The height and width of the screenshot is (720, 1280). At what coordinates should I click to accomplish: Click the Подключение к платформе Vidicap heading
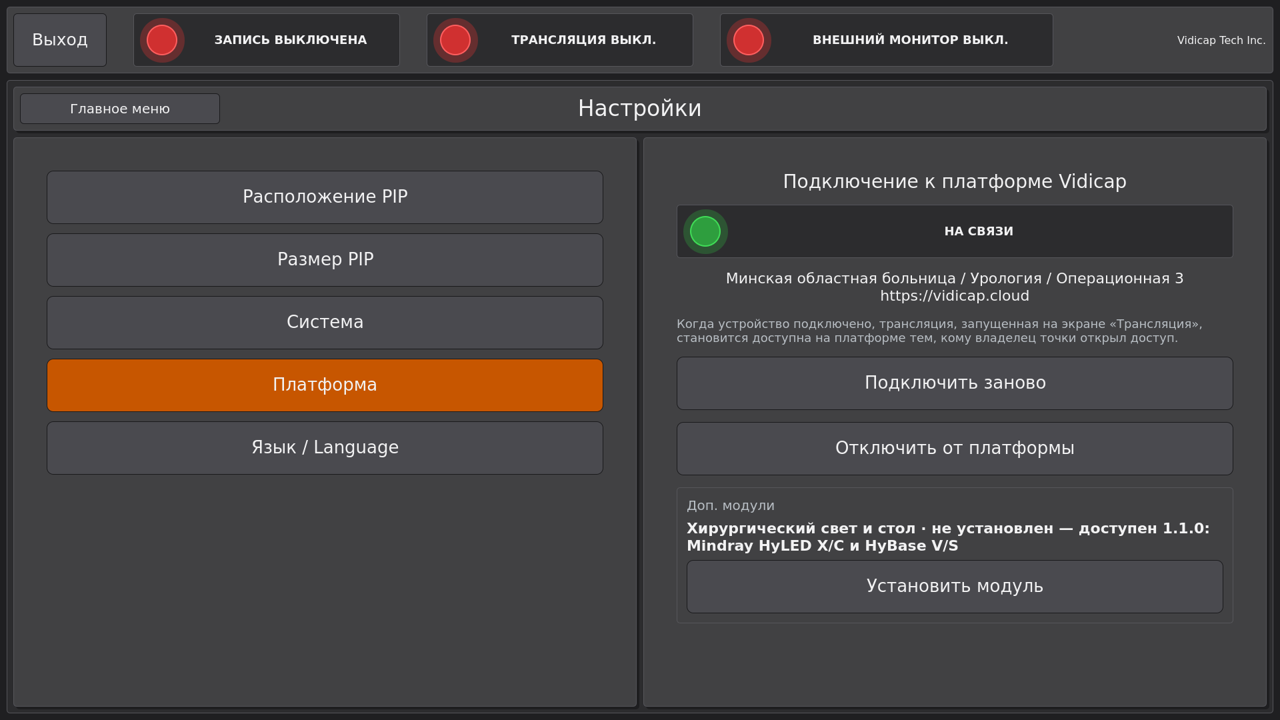point(955,181)
